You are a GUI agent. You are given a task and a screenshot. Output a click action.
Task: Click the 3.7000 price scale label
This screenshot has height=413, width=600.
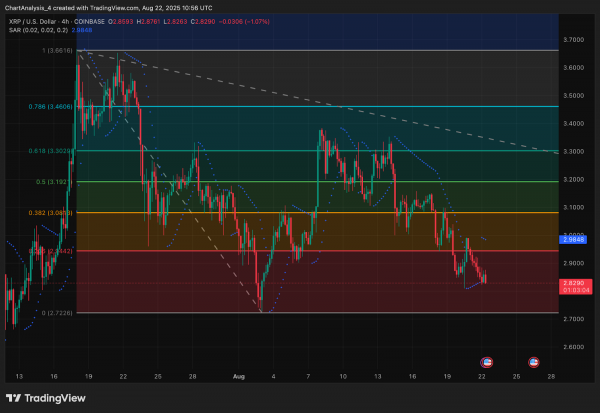(574, 40)
